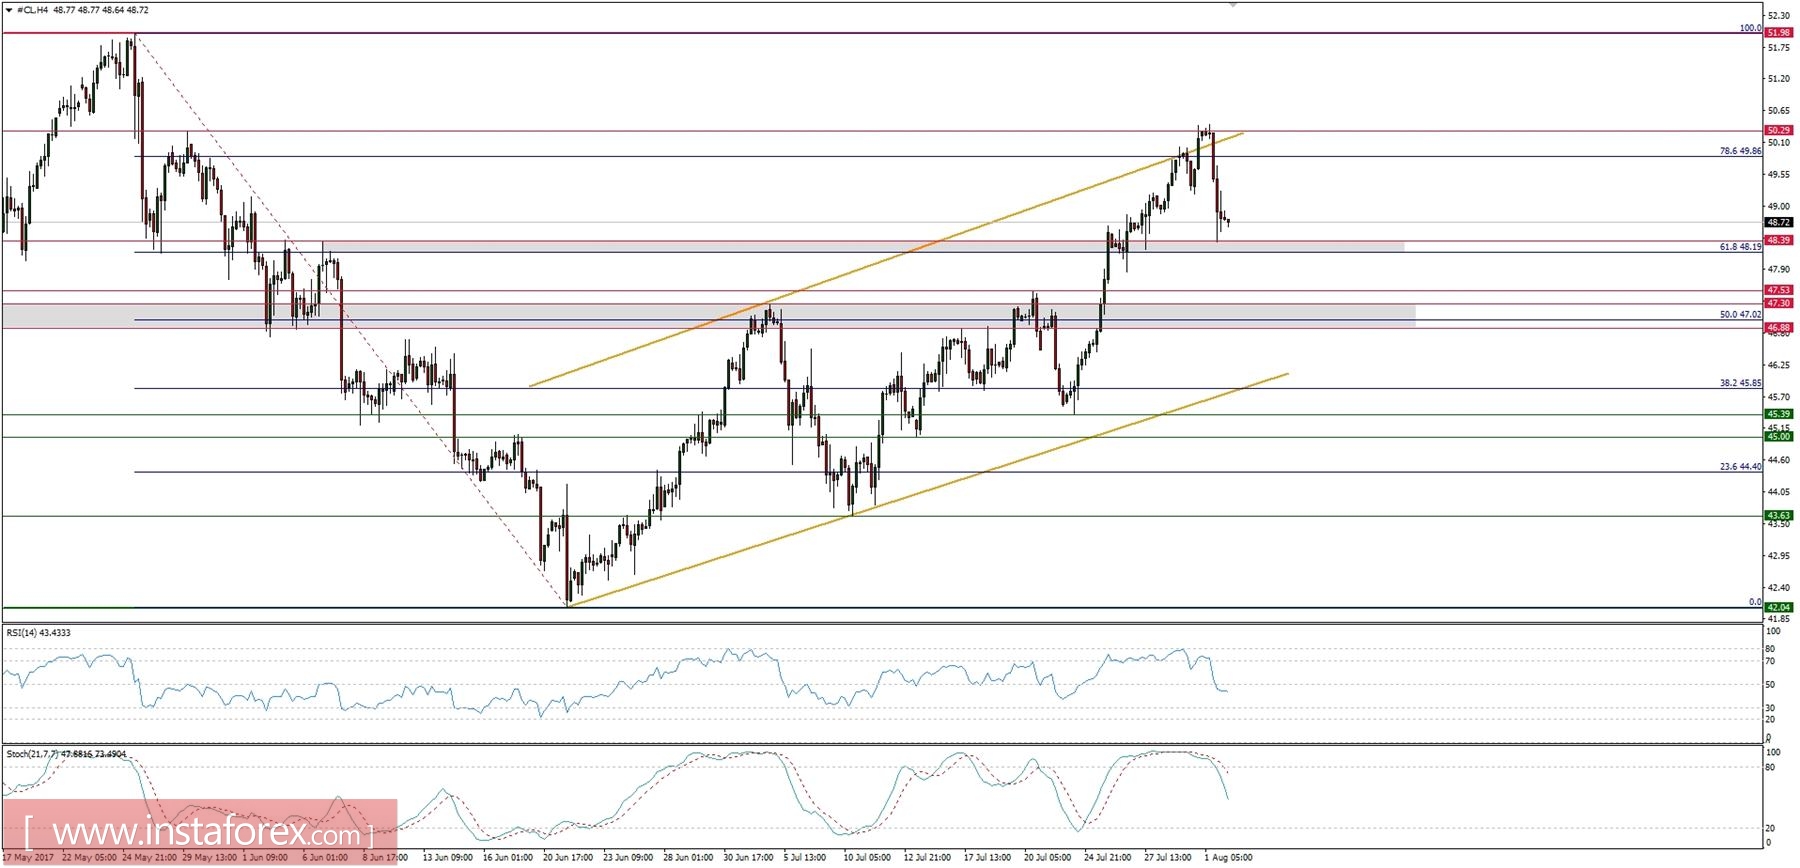
Task: Click the '24 Jul 21:00' time label
Action: coord(1108,857)
